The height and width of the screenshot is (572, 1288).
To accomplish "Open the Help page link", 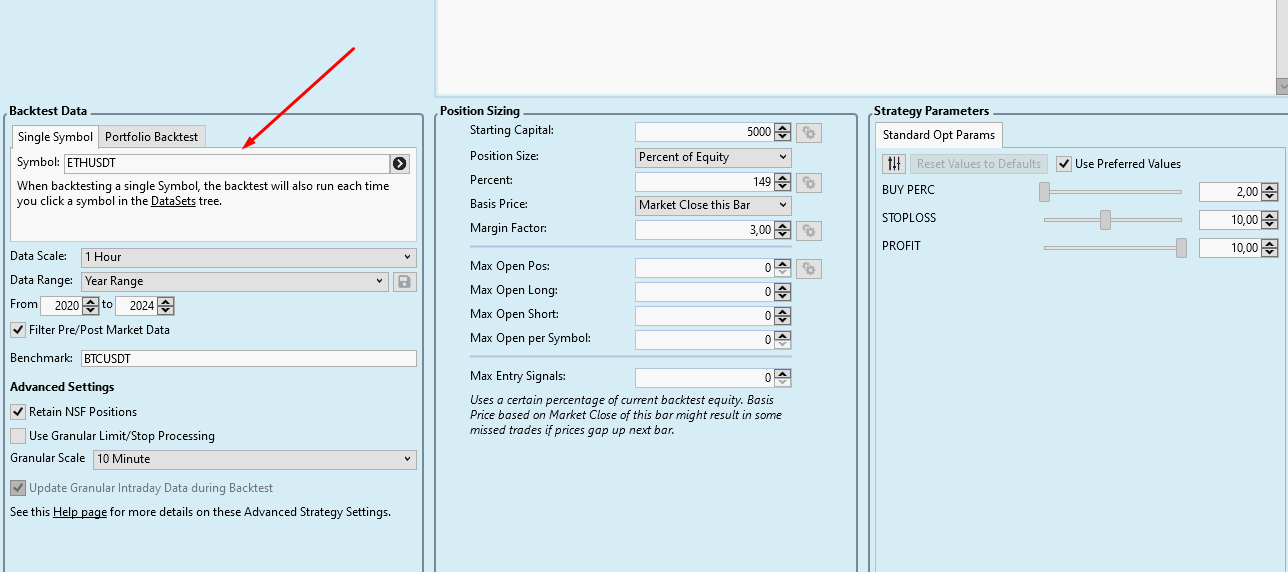I will (80, 512).
